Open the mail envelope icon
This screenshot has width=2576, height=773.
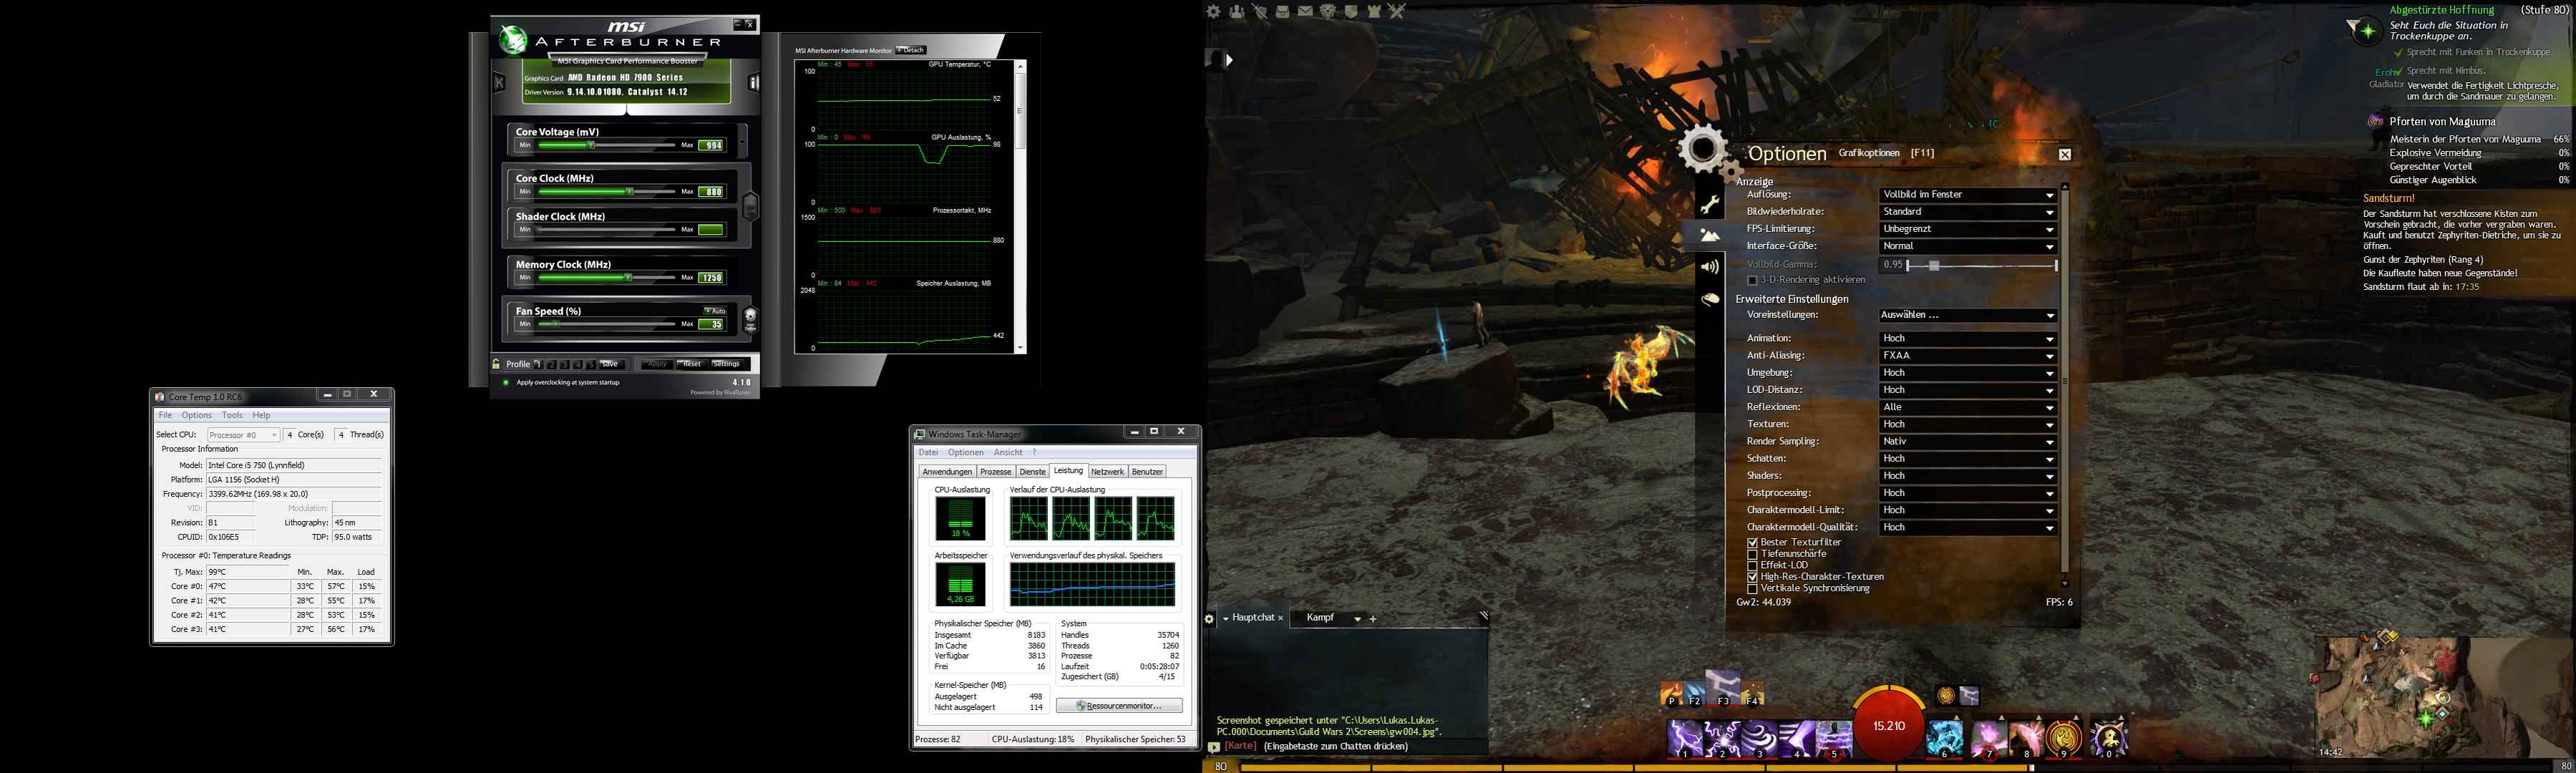1305,11
